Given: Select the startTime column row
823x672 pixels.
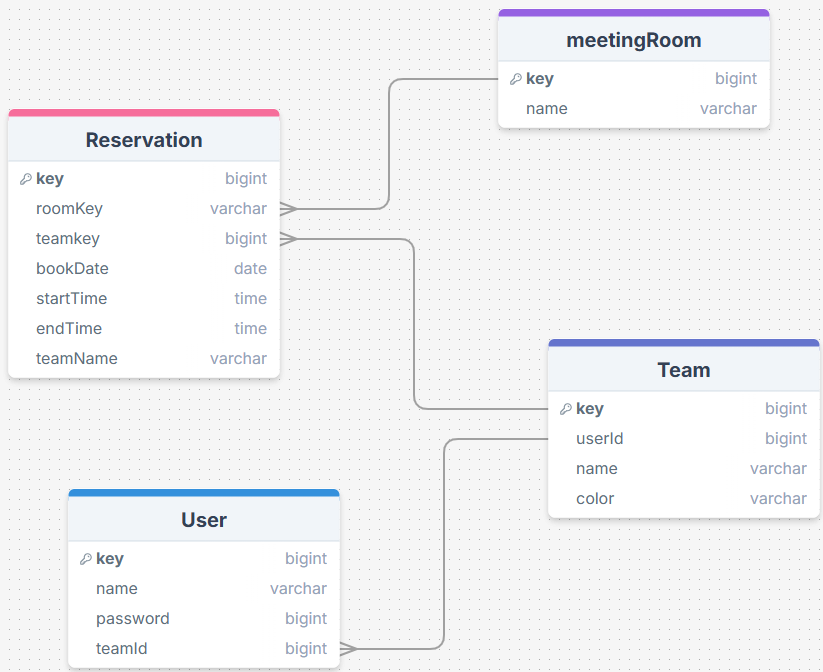Looking at the screenshot, I should (144, 298).
